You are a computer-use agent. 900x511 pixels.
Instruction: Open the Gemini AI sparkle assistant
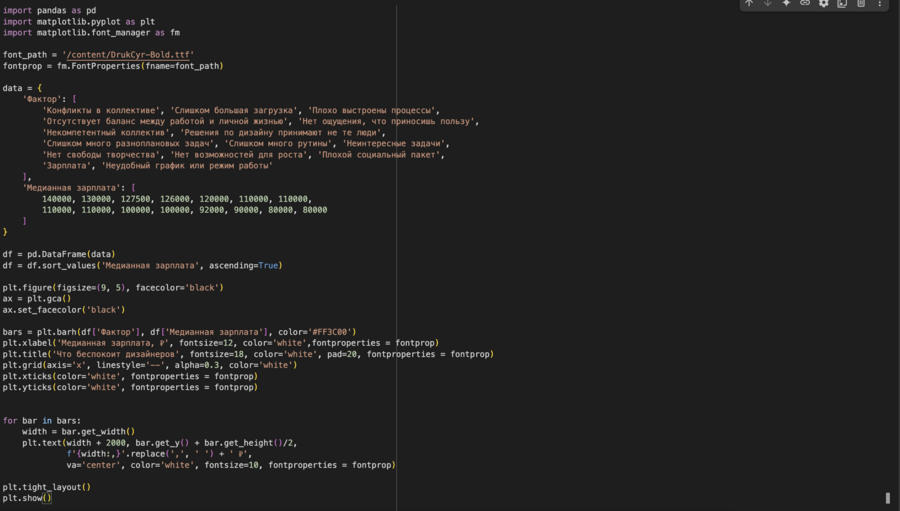[x=786, y=4]
